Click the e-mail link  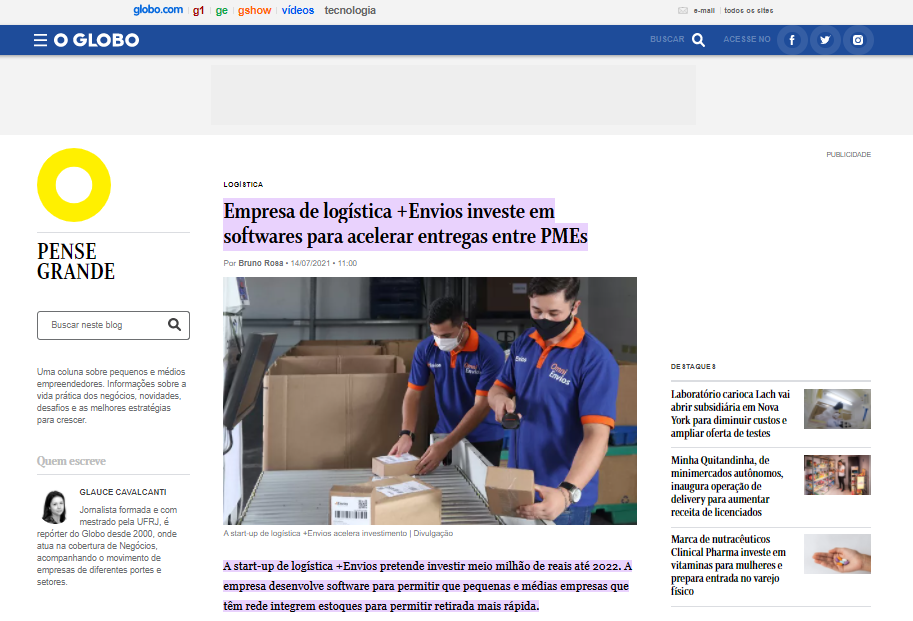click(x=704, y=10)
